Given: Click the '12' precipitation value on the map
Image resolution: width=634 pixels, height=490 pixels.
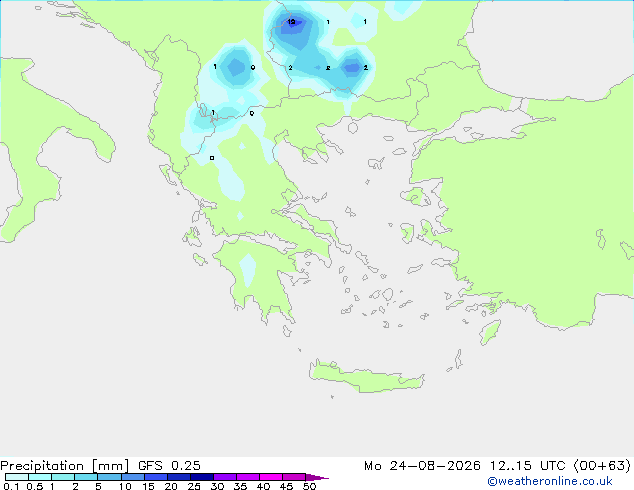Looking at the screenshot, I should [291, 22].
